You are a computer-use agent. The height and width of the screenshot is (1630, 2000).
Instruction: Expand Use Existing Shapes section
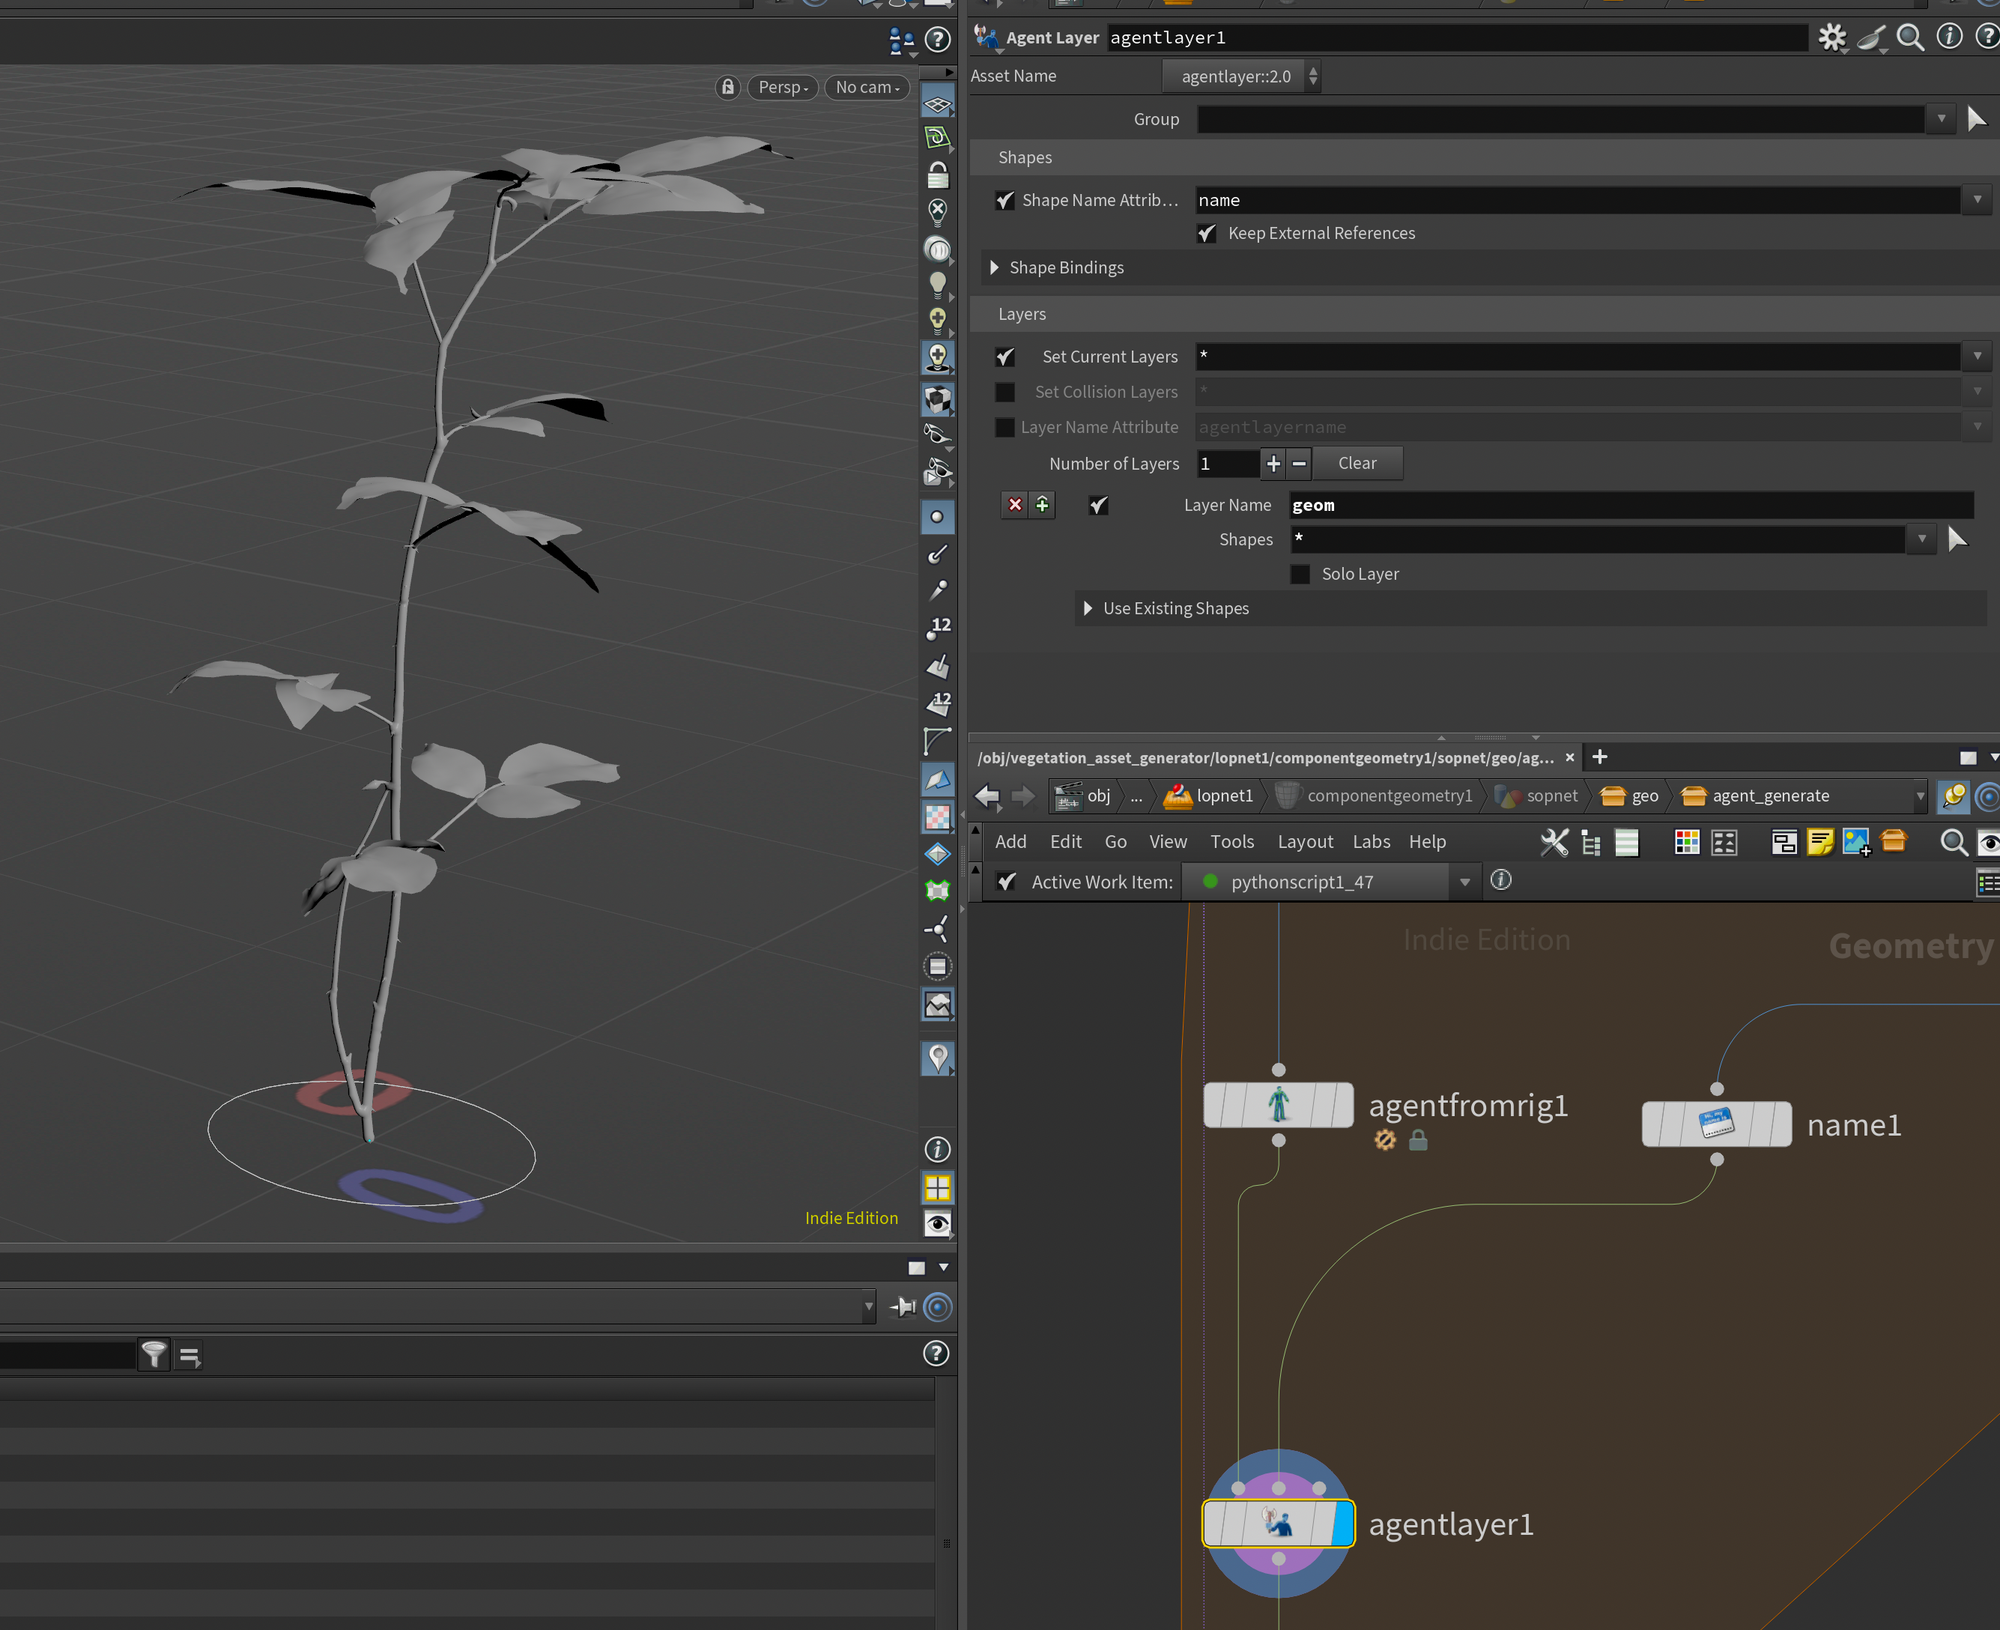coord(1088,608)
